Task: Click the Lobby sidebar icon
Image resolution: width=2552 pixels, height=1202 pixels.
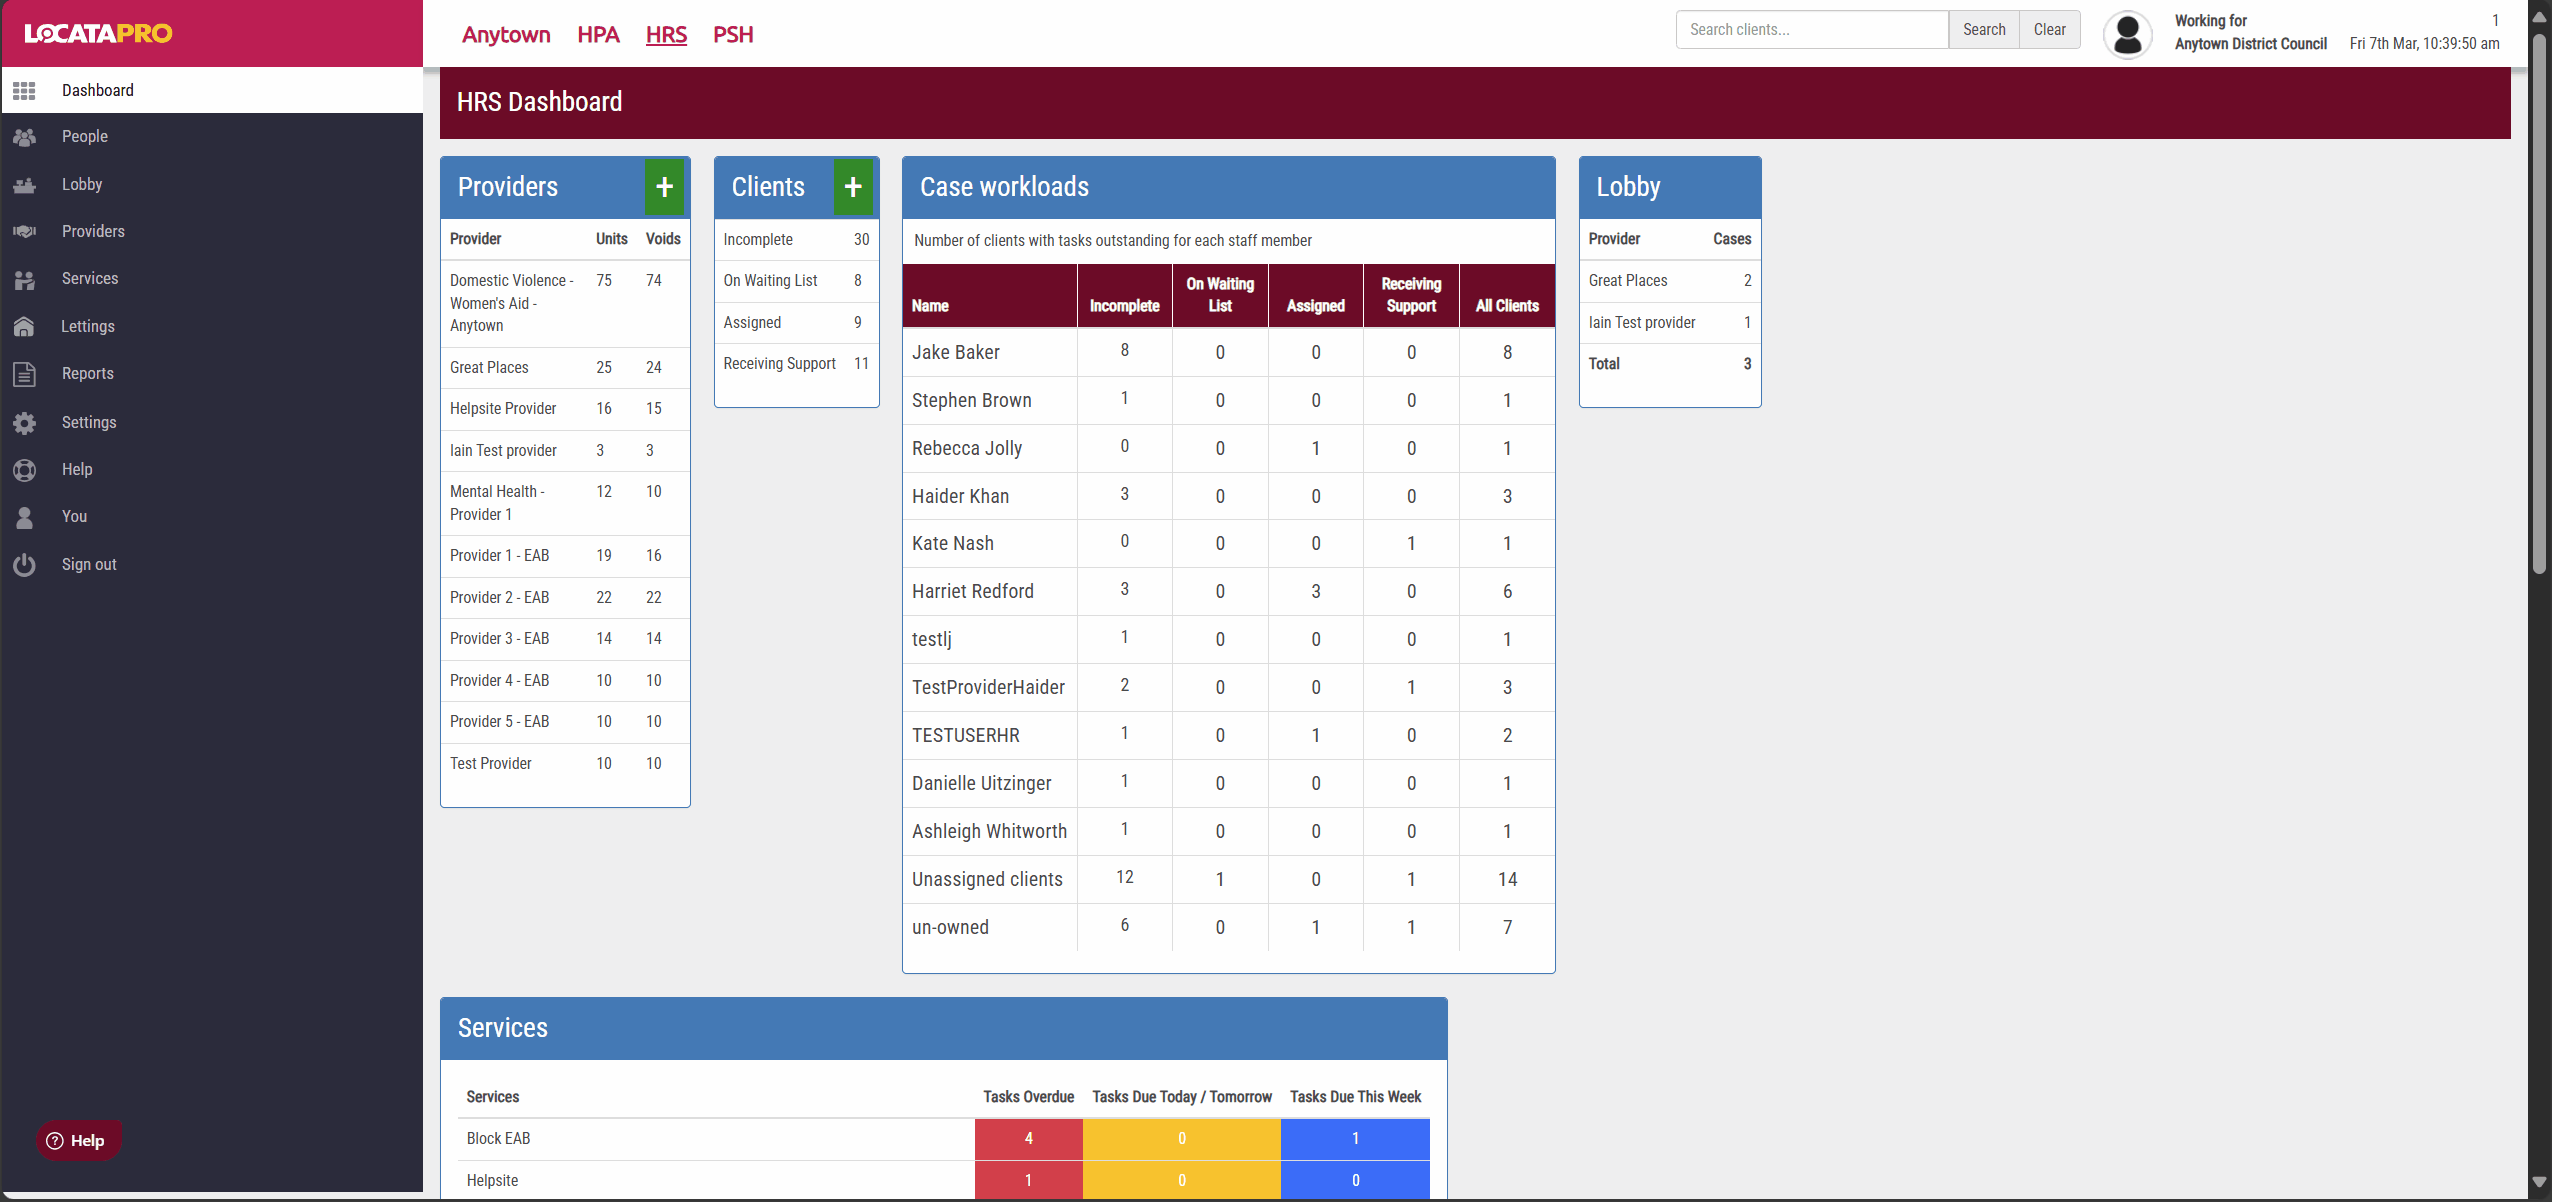Action: tap(24, 185)
